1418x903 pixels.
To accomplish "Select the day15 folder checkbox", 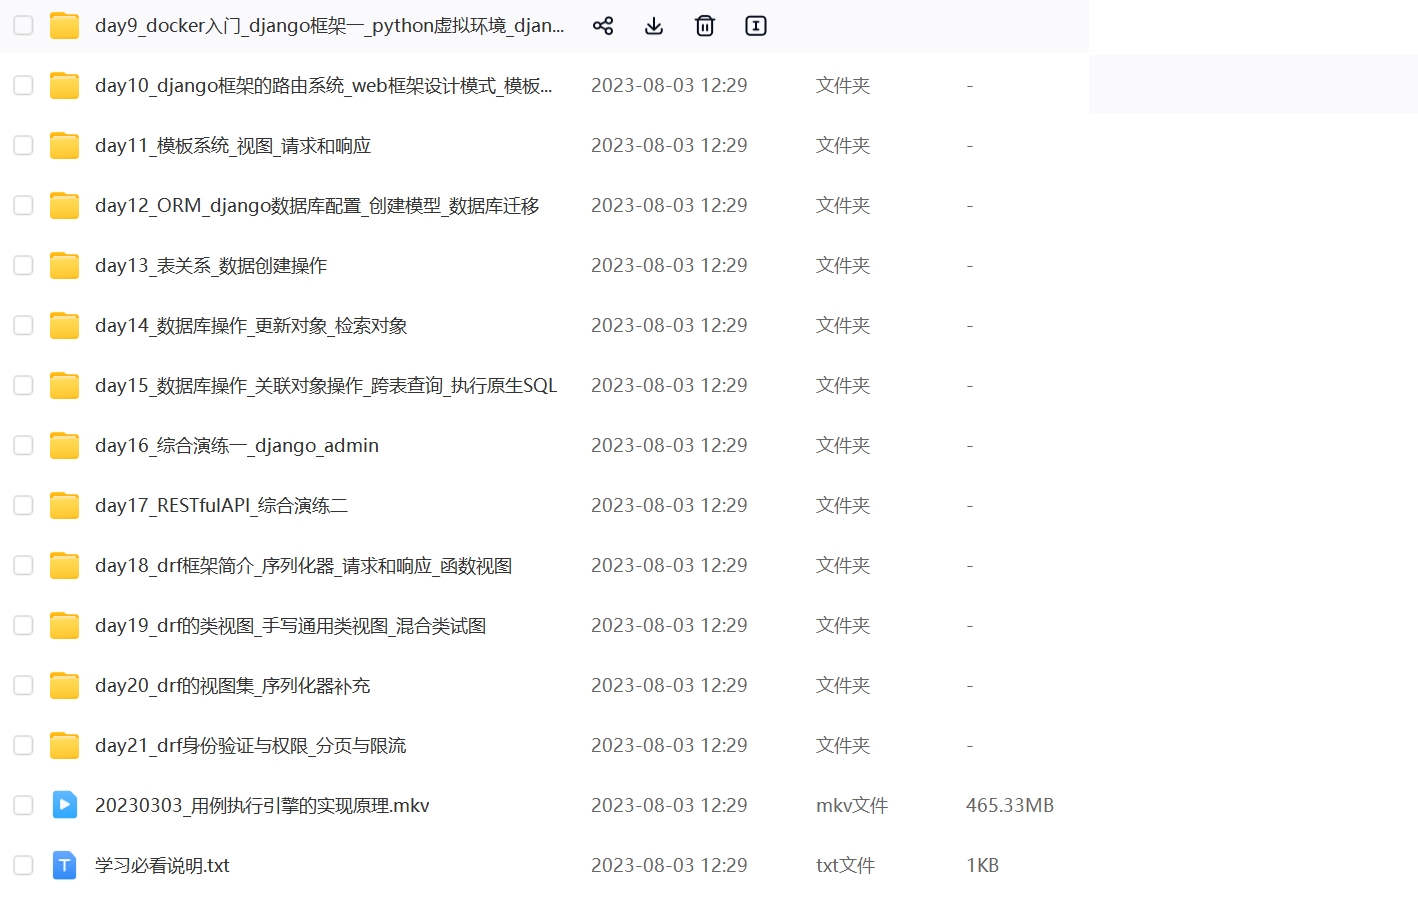I will coord(23,385).
